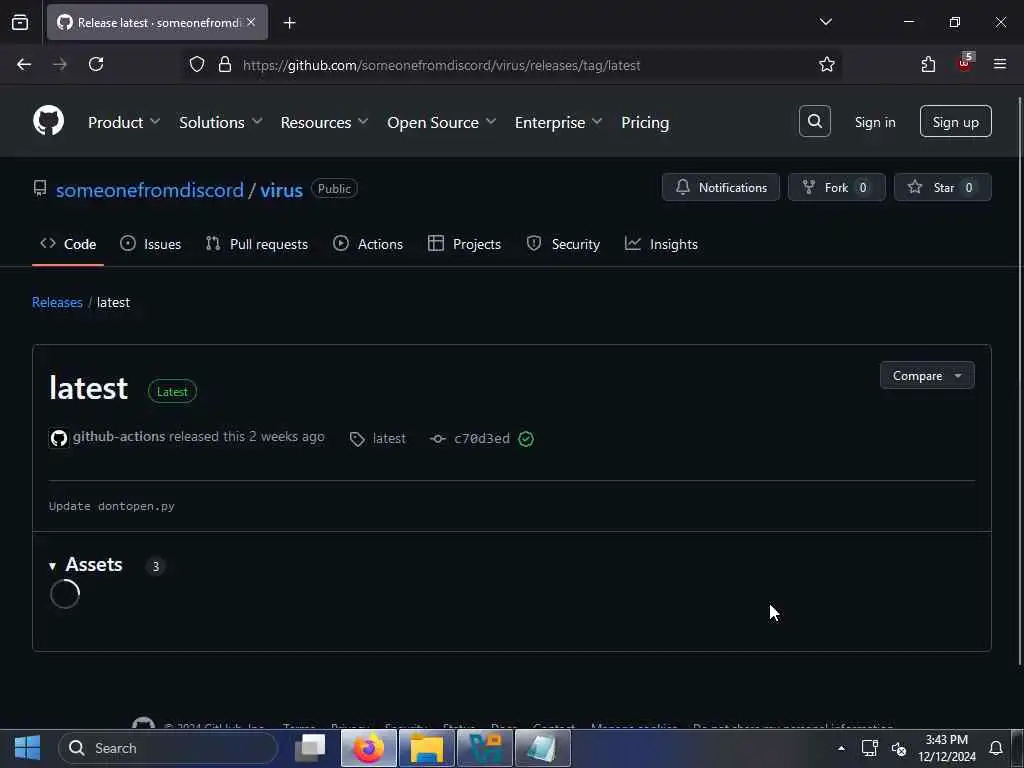Open the Firefox hamburger menu
Screen dimensions: 1024x768
(1000, 64)
